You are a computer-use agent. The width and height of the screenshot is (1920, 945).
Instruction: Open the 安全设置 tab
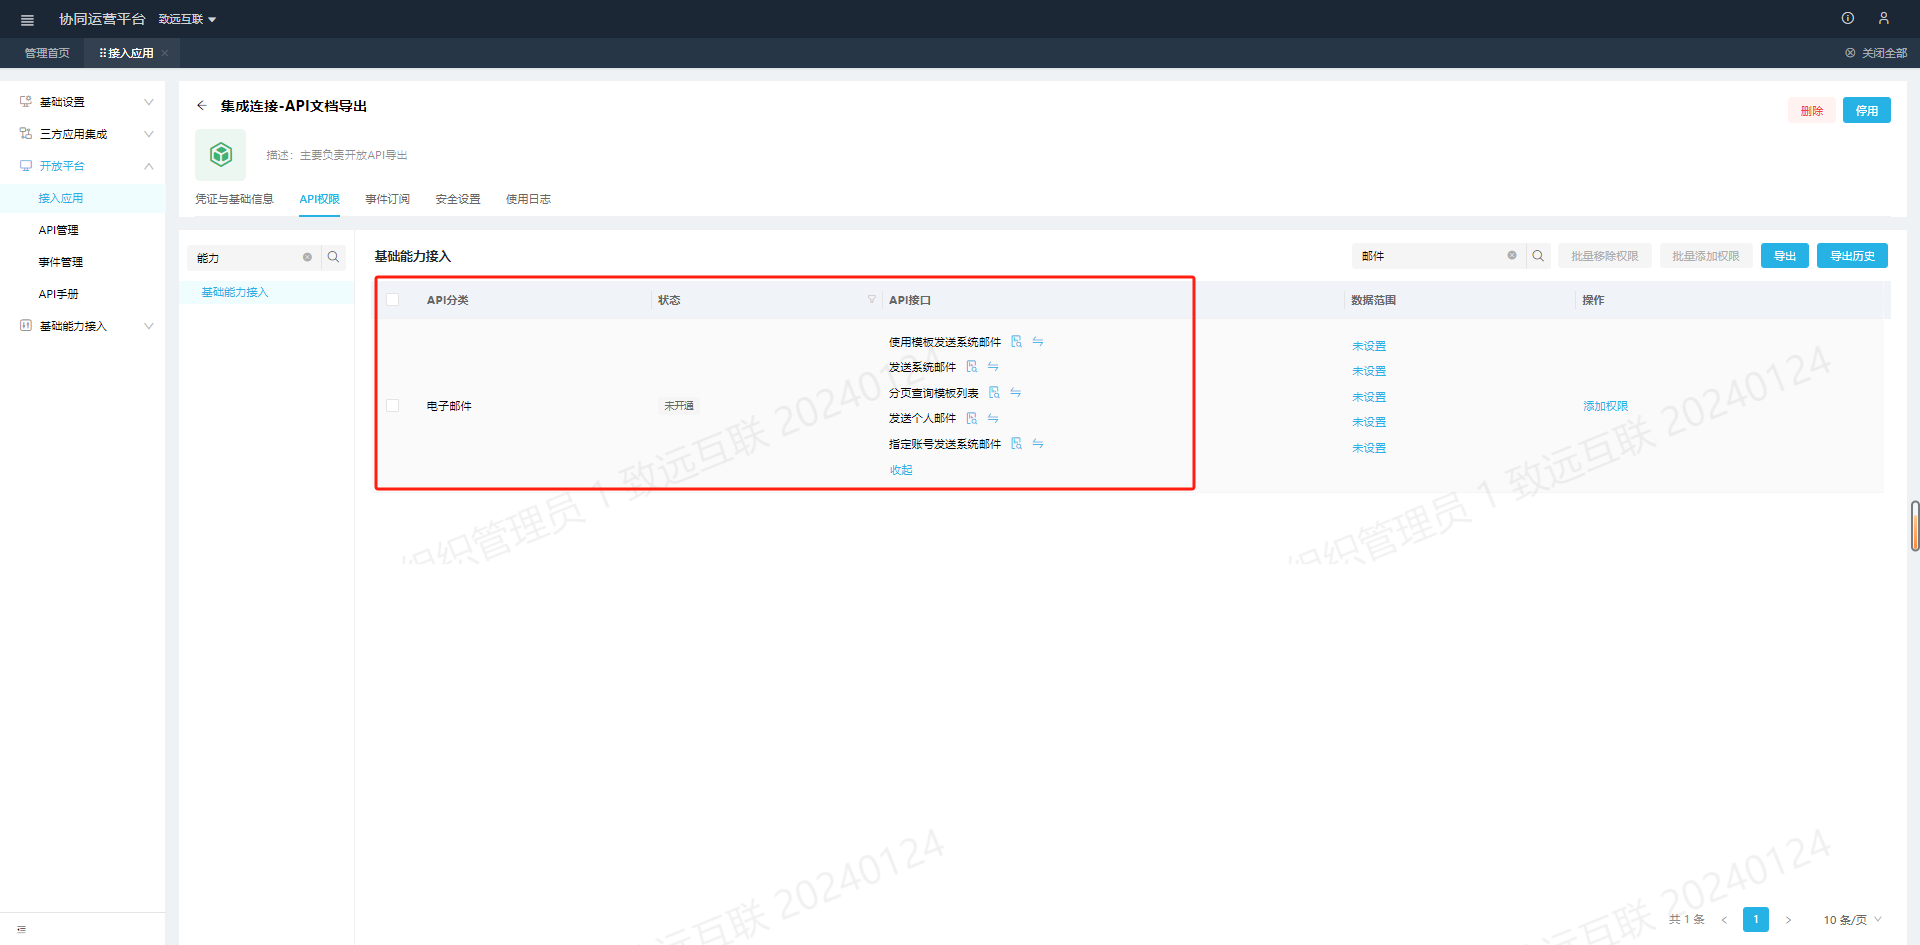(458, 199)
